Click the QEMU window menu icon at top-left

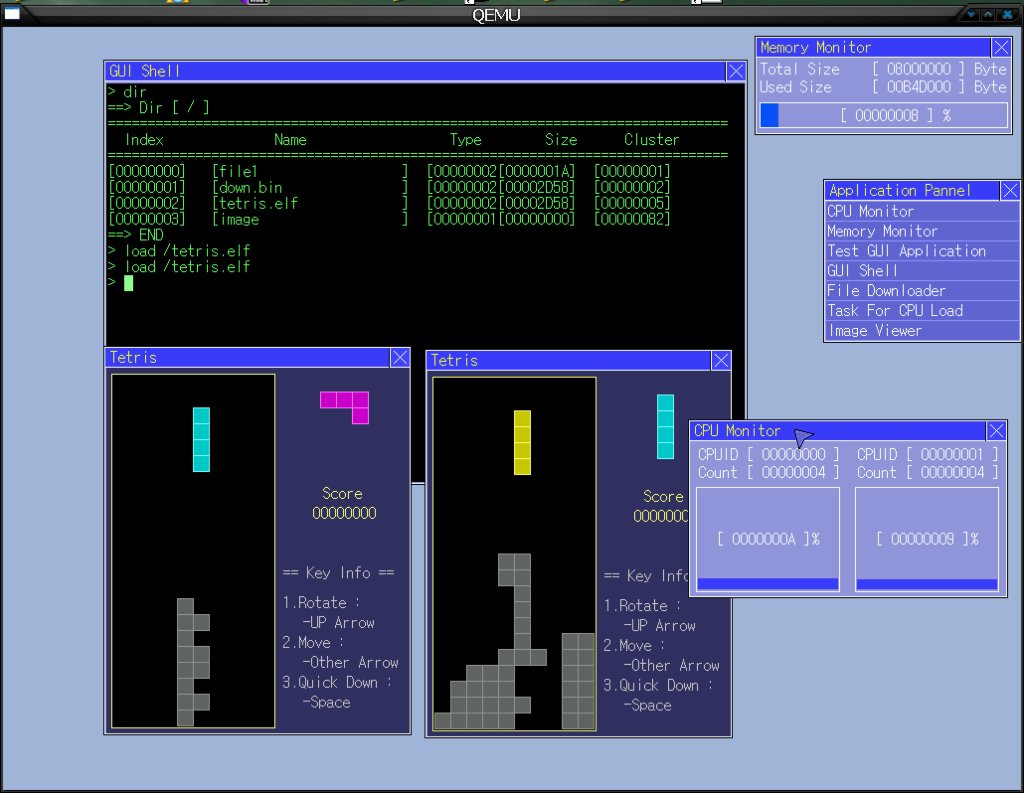(12, 14)
